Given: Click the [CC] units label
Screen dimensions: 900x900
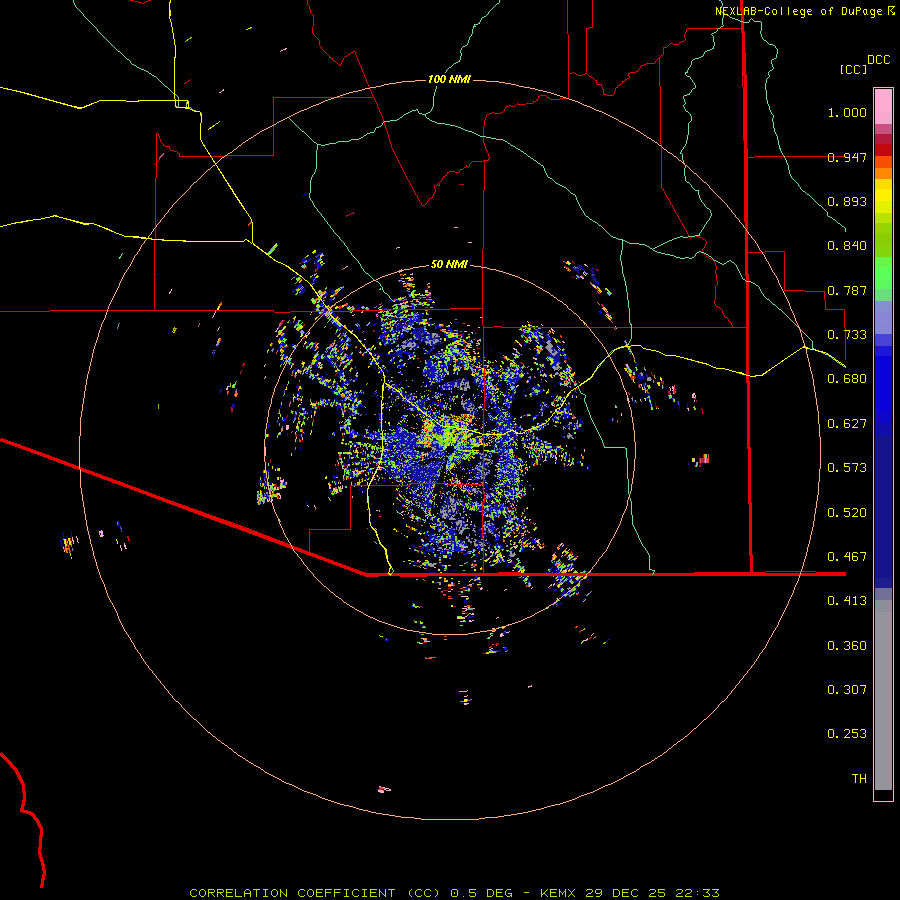Looking at the screenshot, I should point(854,69).
